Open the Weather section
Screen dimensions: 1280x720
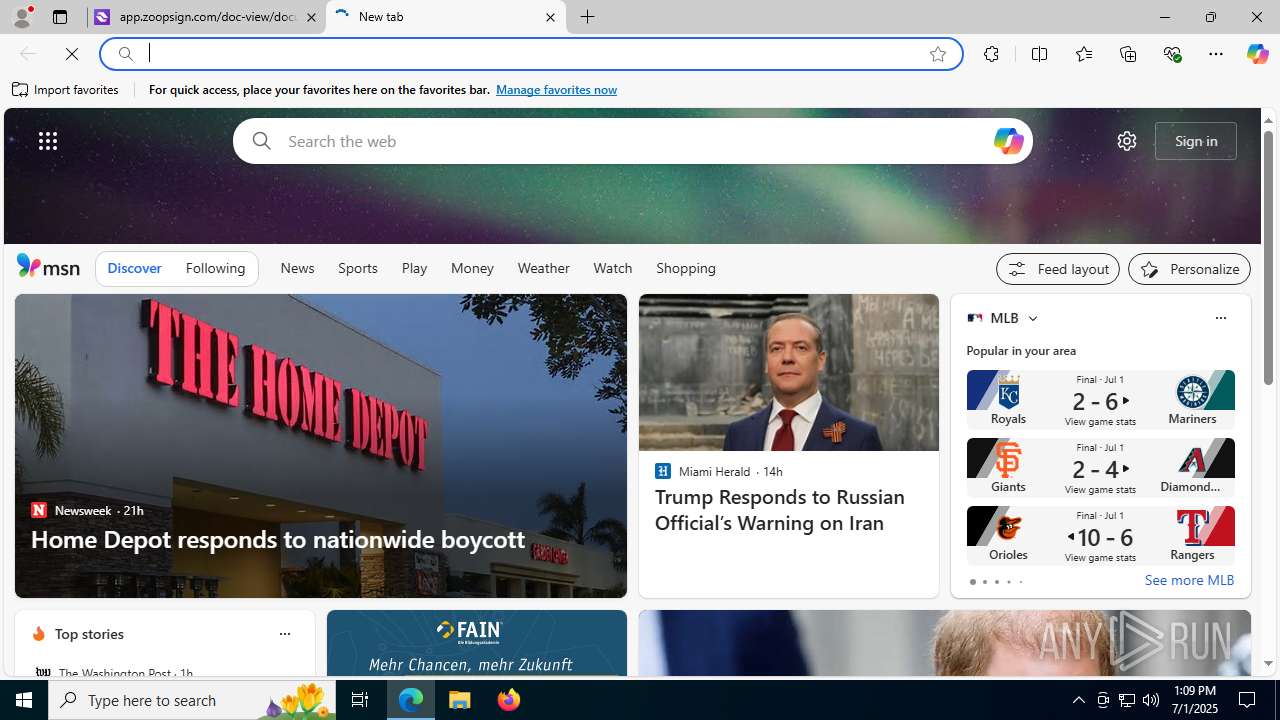click(543, 268)
